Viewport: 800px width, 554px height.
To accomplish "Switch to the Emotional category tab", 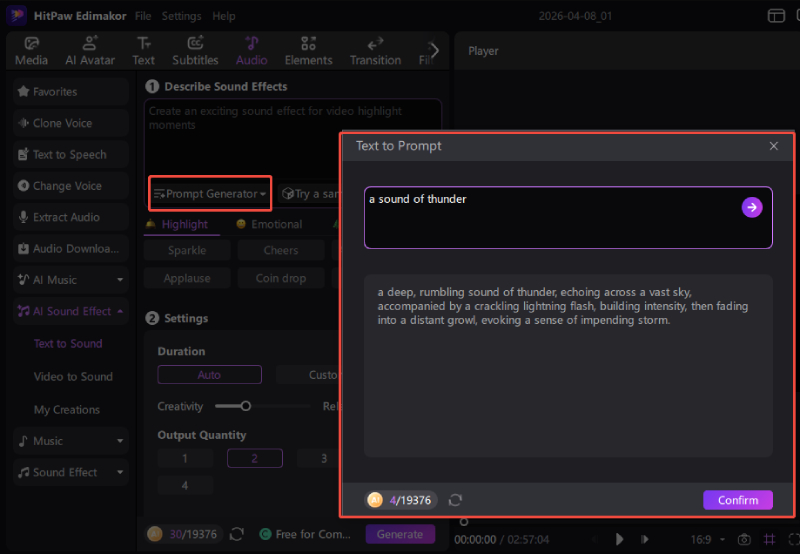I will (269, 224).
